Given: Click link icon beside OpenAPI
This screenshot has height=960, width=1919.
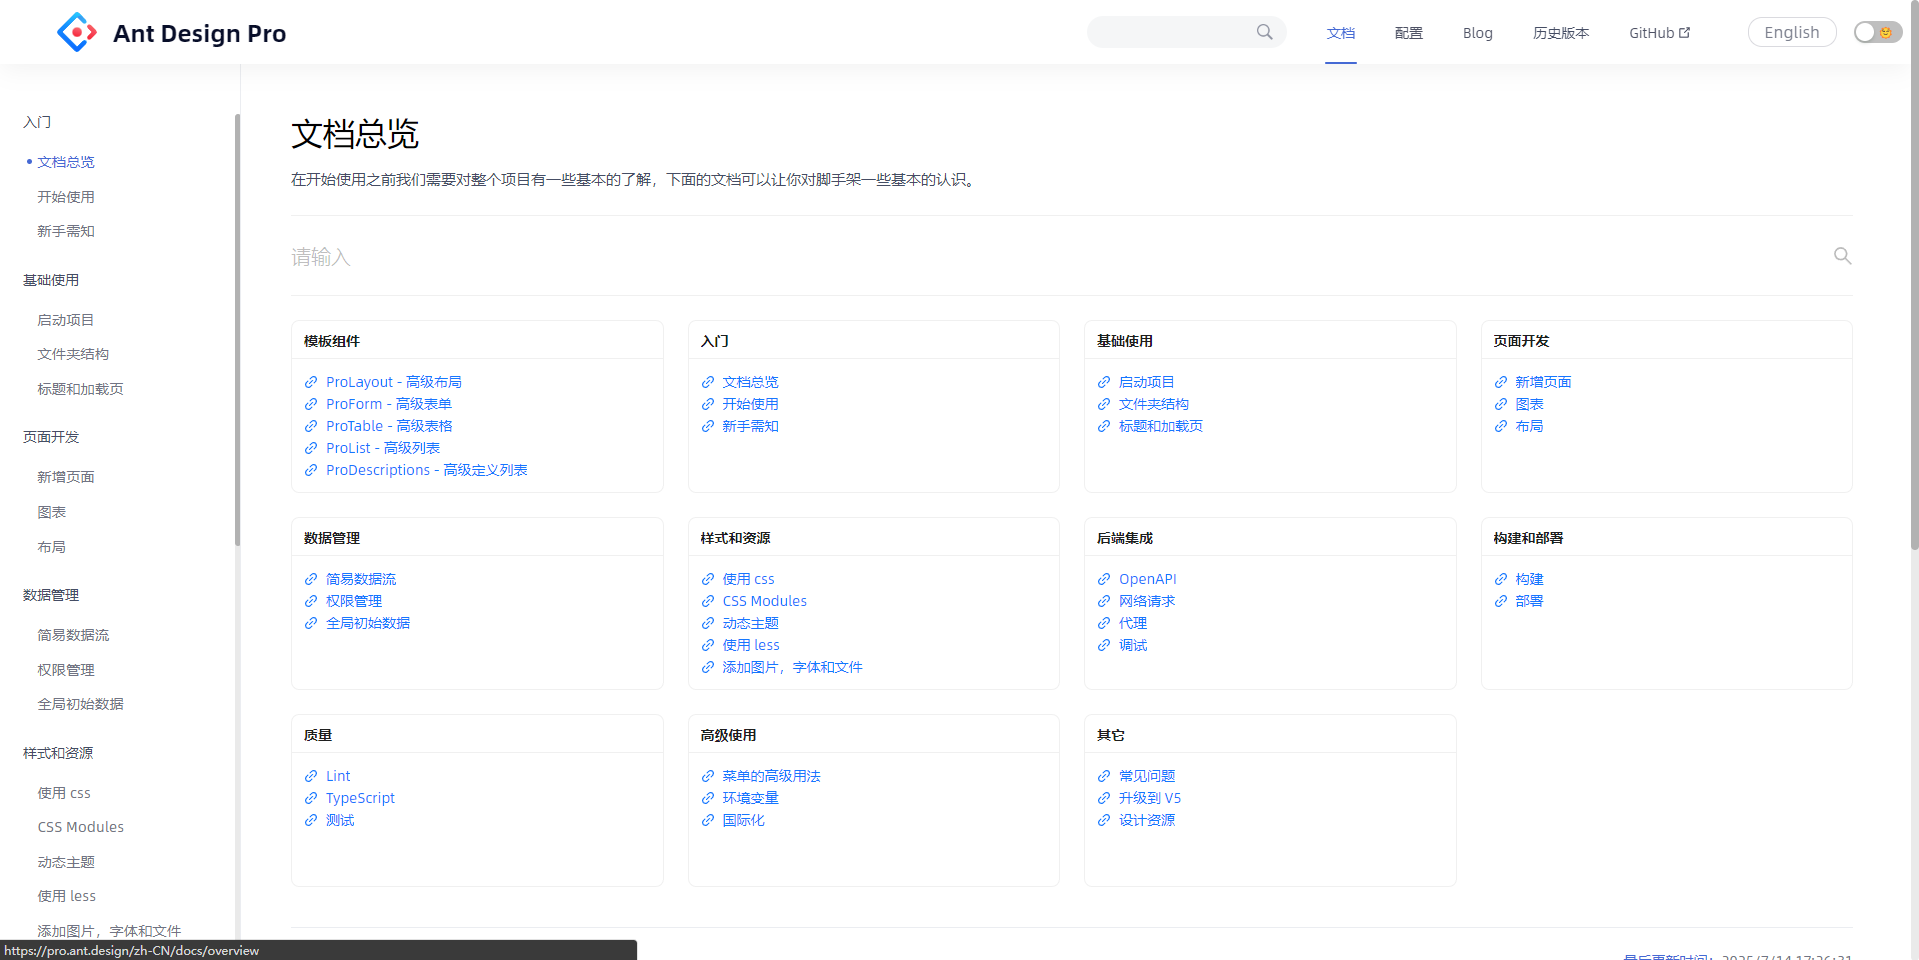Looking at the screenshot, I should point(1104,579).
